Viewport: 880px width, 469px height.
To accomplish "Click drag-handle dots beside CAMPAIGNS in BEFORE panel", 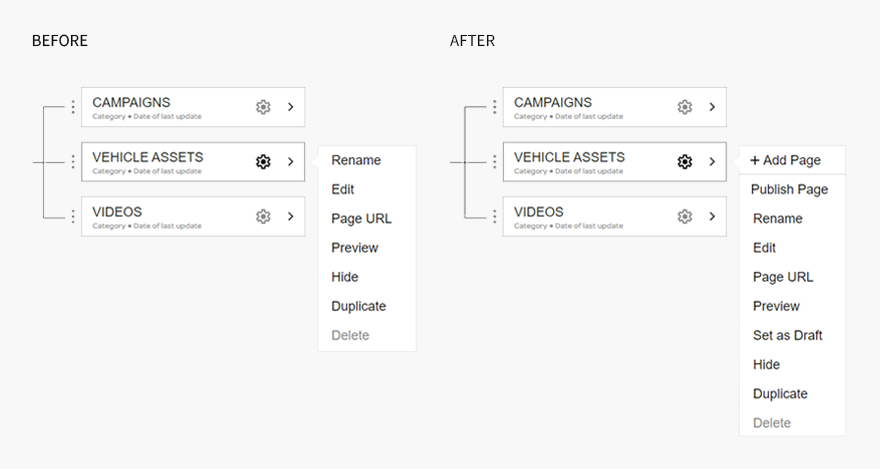I will click(x=73, y=107).
